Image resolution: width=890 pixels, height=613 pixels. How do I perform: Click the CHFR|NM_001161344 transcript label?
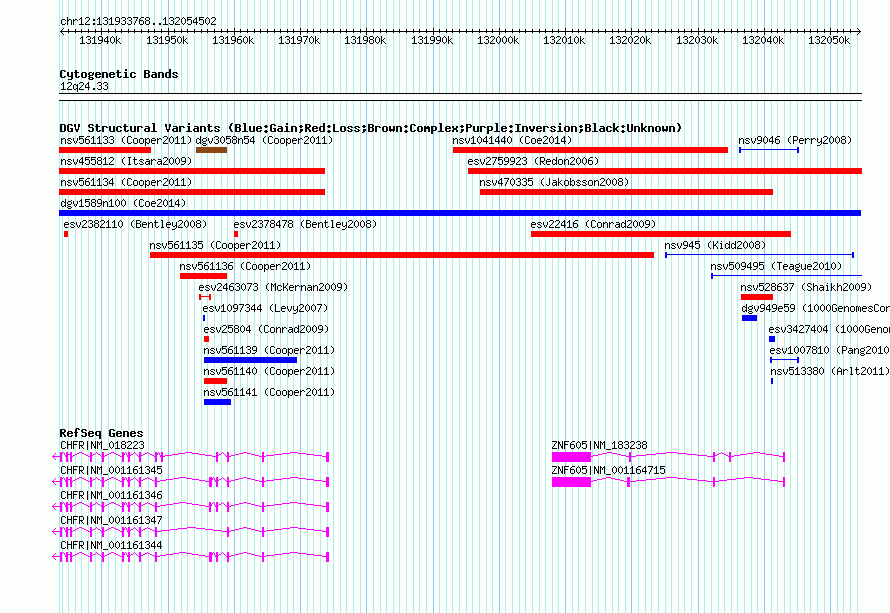point(111,545)
